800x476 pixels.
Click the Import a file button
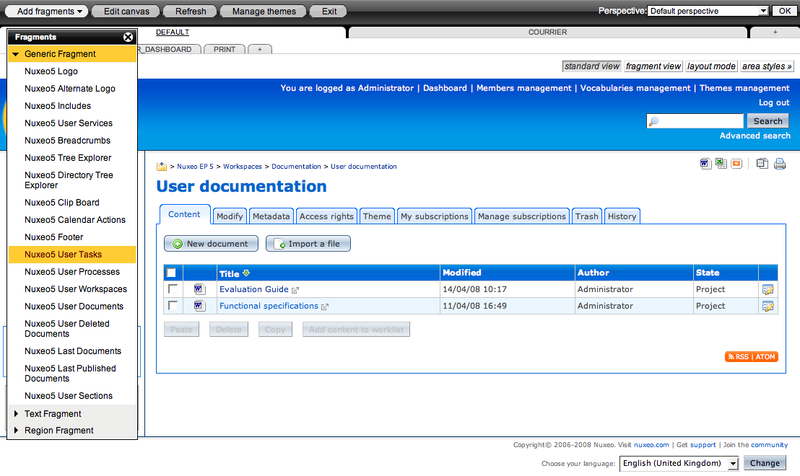[x=308, y=244]
